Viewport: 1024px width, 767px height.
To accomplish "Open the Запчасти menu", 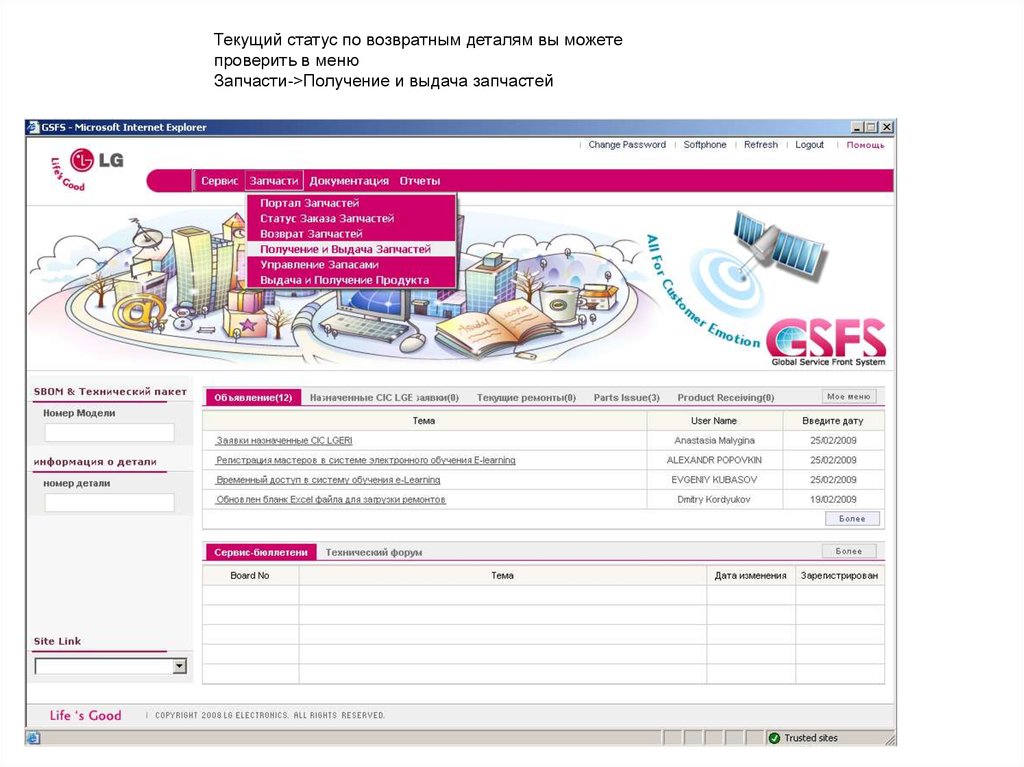I will 274,181.
